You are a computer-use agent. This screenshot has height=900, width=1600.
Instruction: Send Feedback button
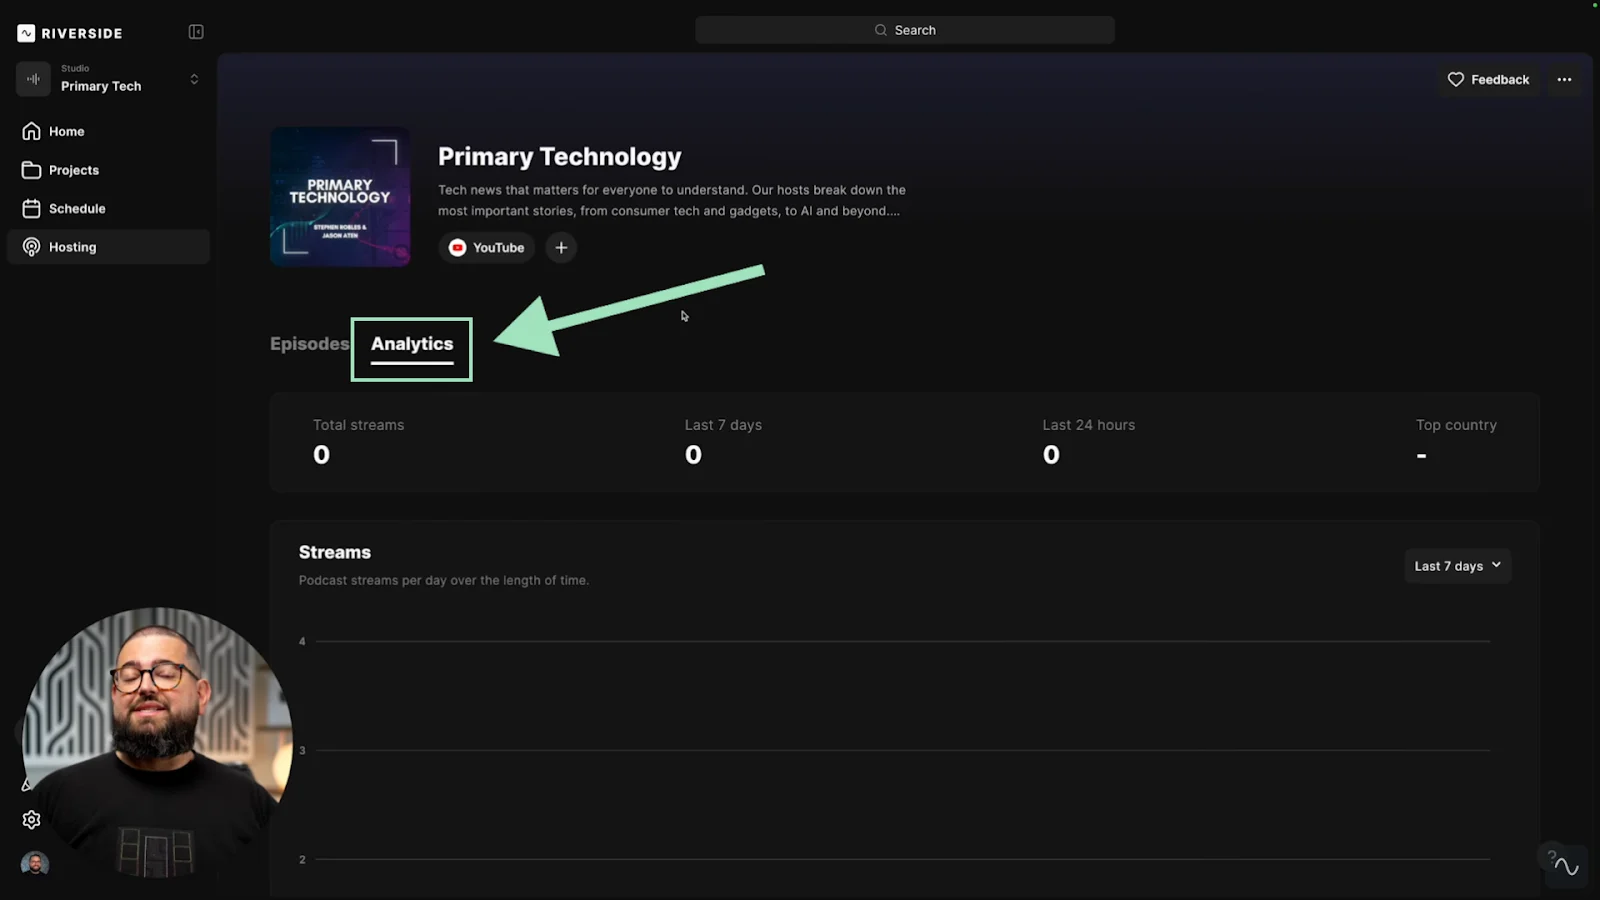1488,79
